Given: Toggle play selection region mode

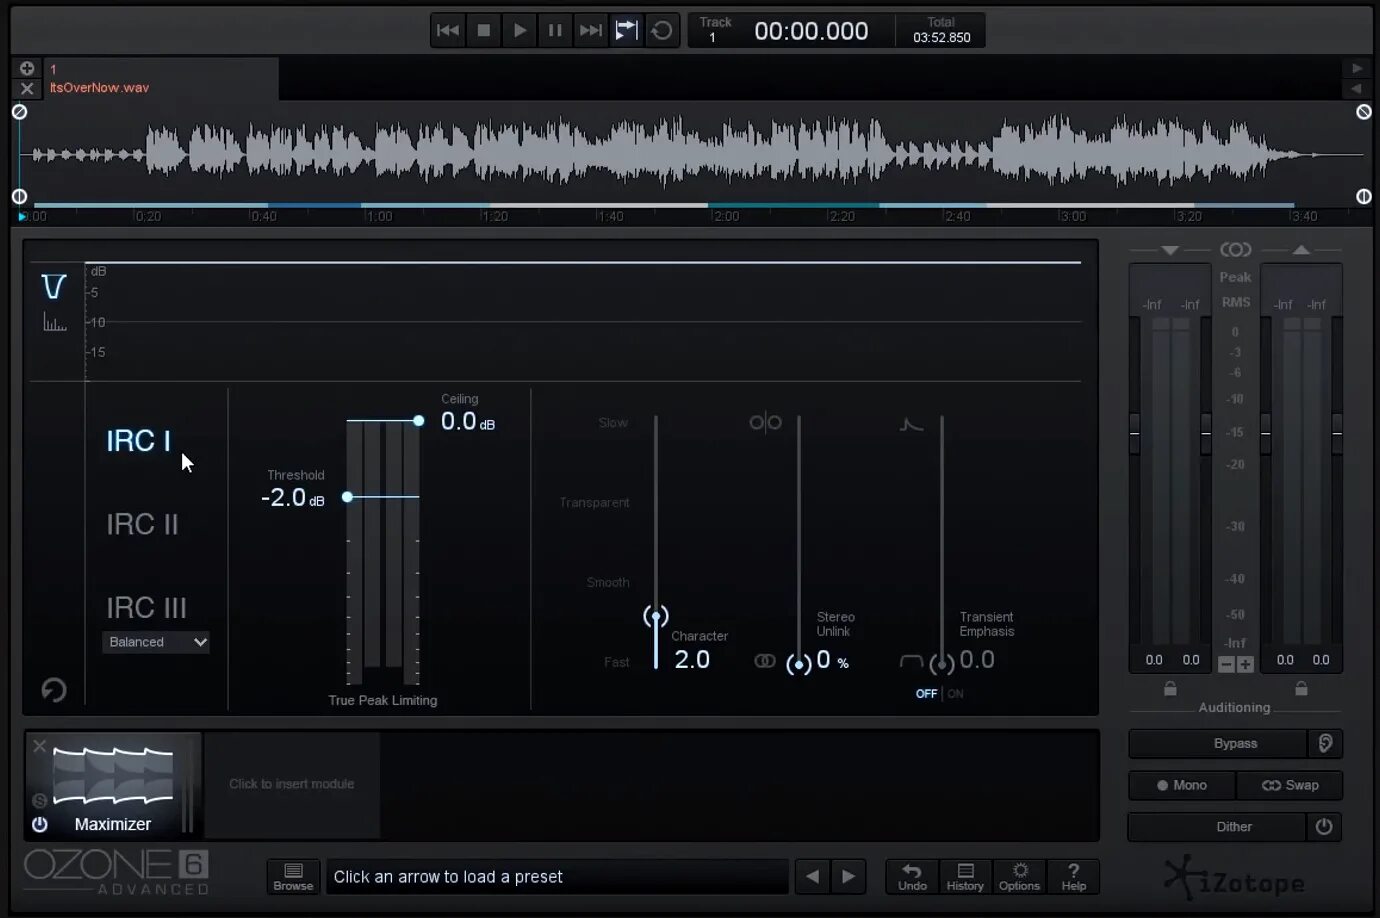Looking at the screenshot, I should (626, 30).
